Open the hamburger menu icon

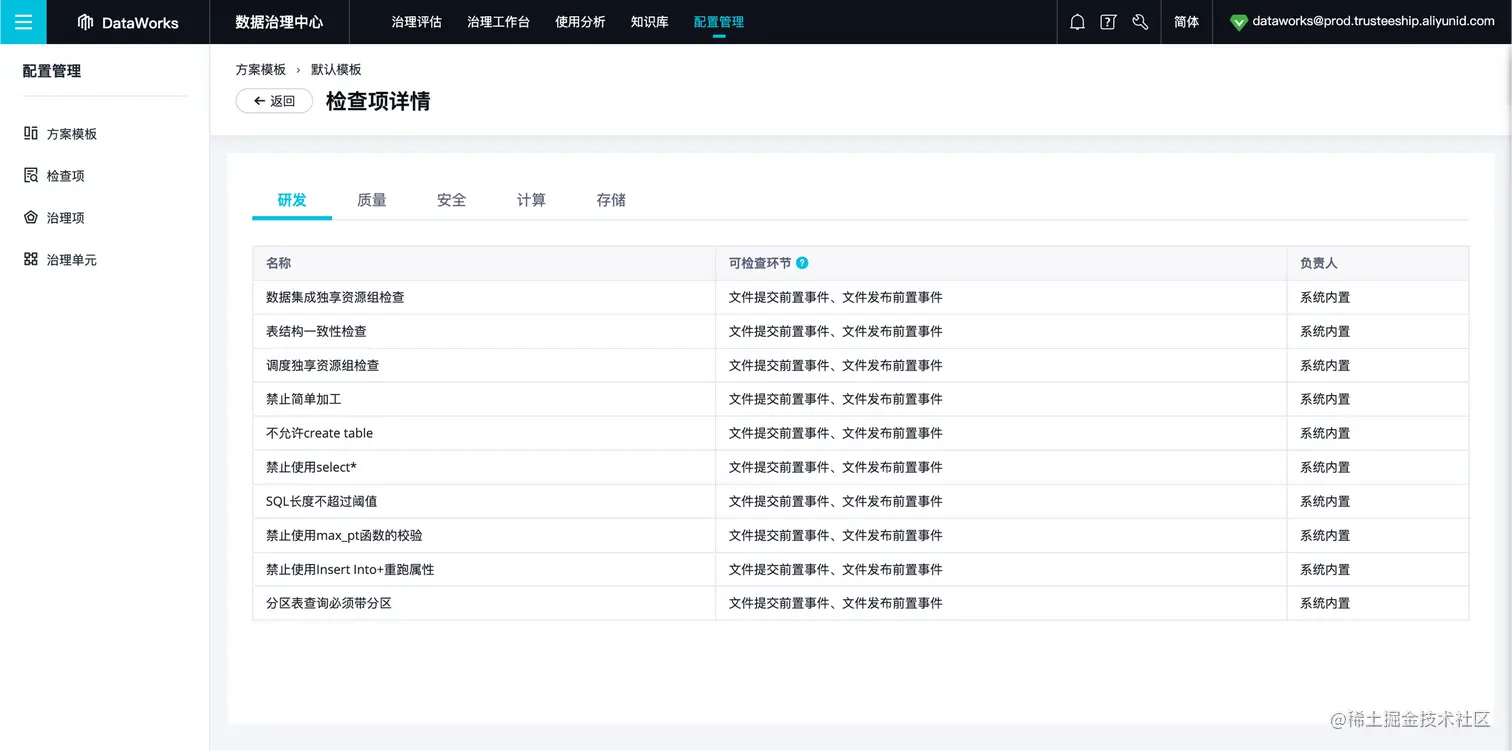click(23, 22)
